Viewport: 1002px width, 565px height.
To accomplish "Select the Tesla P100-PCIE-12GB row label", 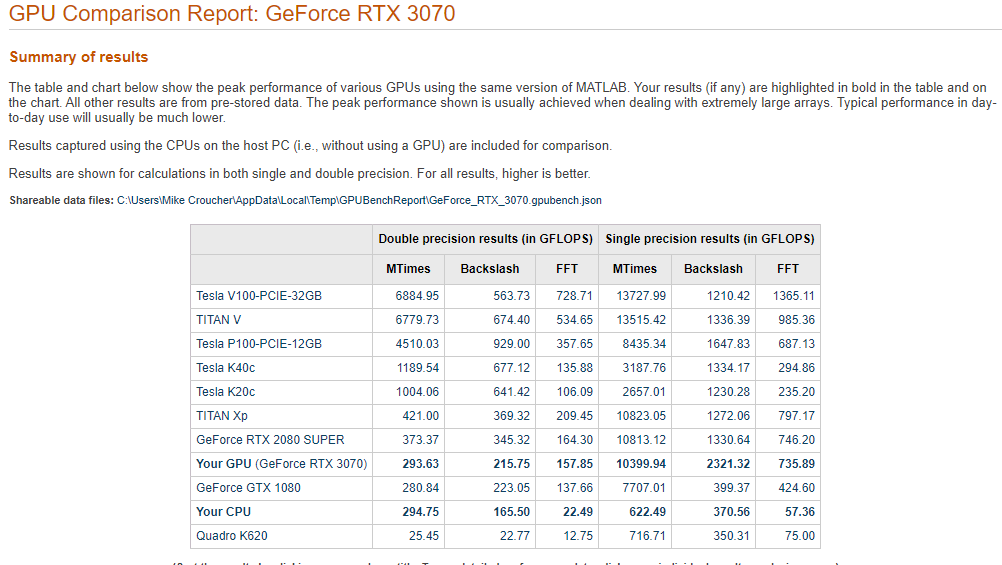I will [x=259, y=344].
